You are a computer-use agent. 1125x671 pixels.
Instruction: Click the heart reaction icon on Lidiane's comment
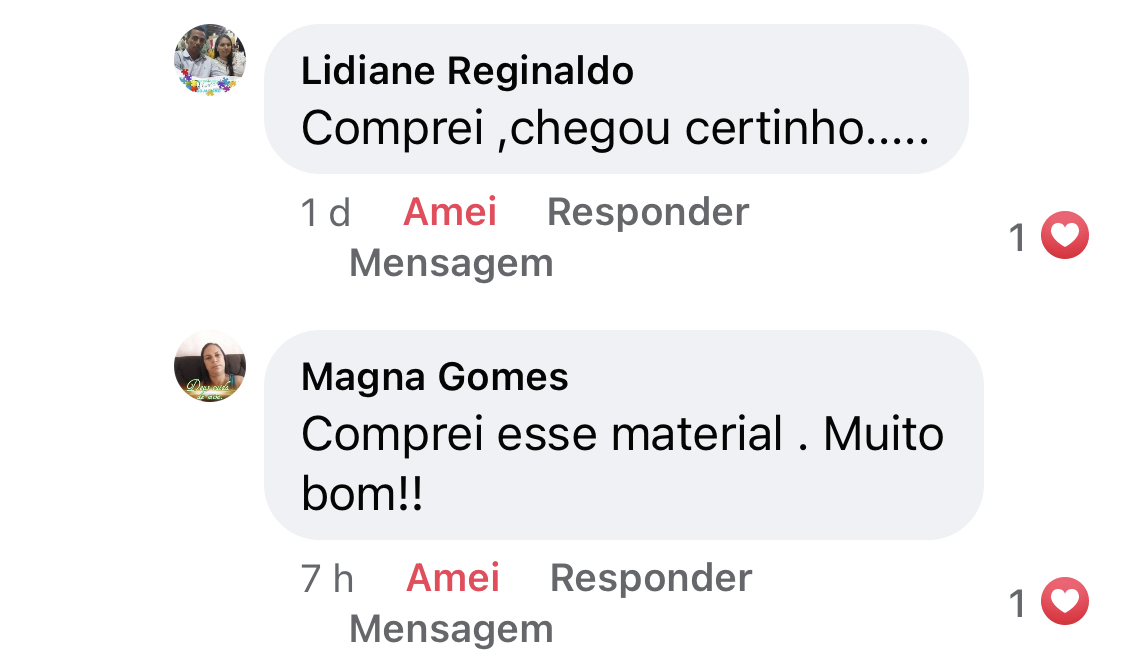tap(1064, 237)
